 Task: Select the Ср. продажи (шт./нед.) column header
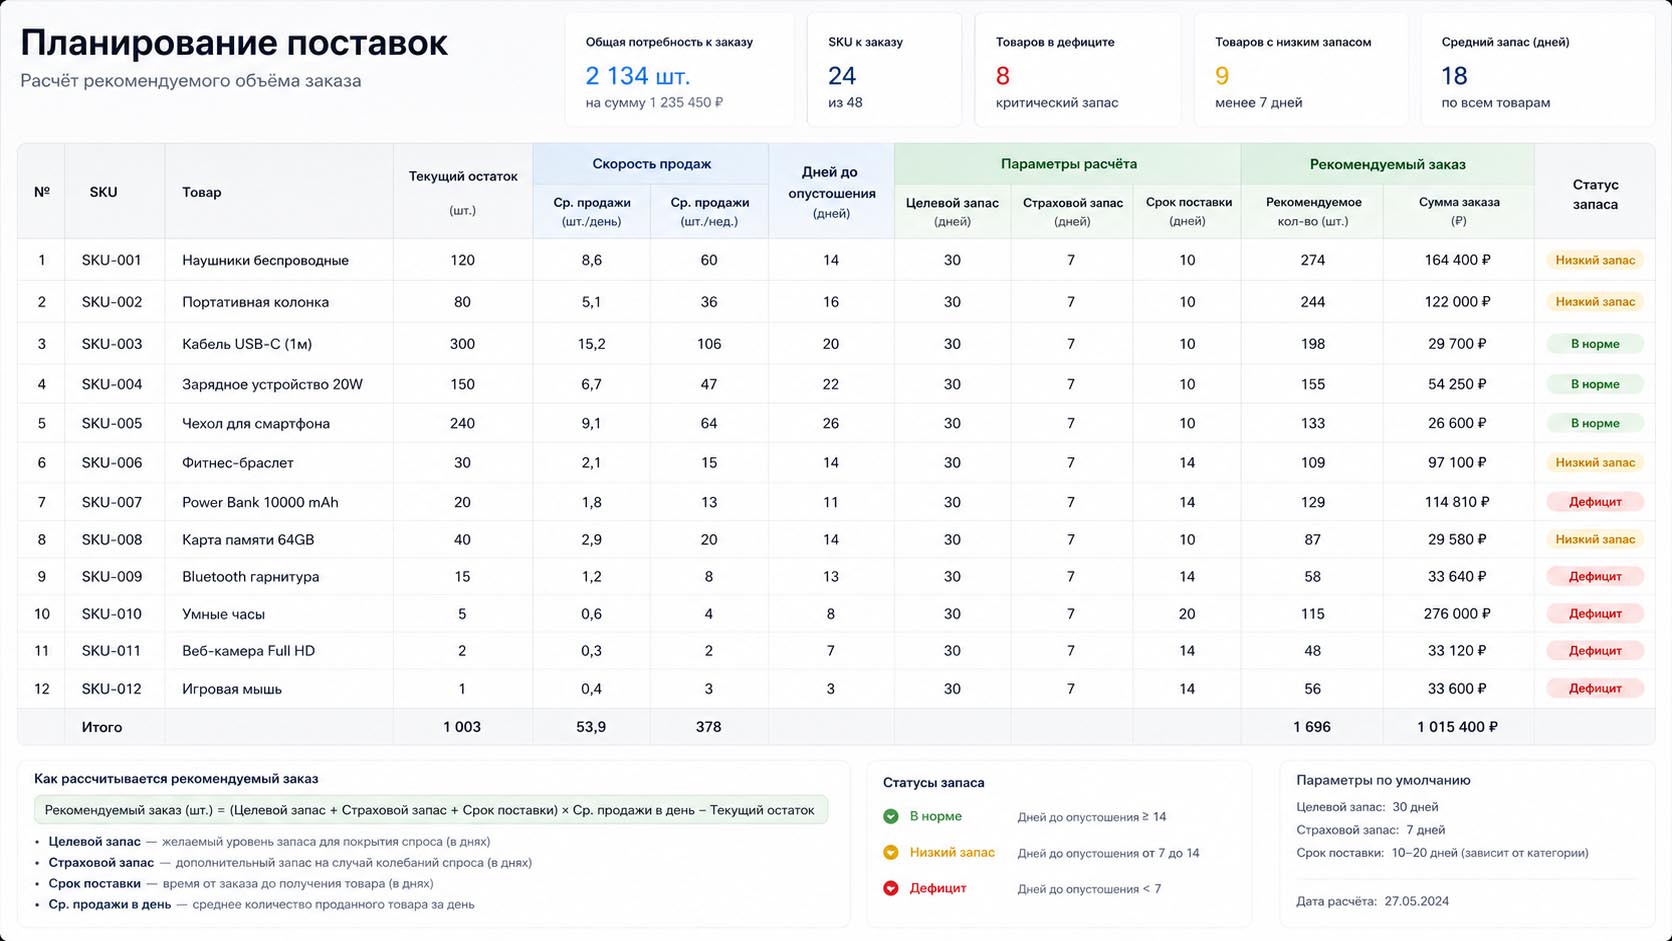(x=709, y=211)
